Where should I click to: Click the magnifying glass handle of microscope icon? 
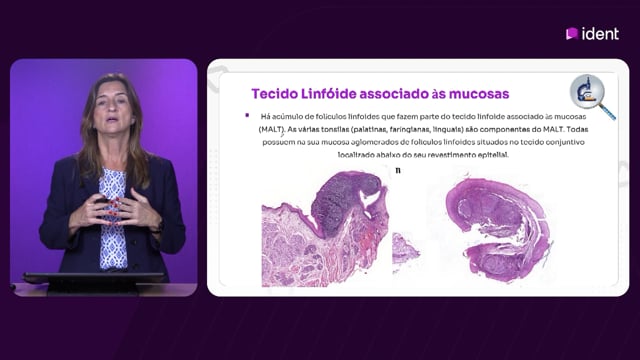607,112
